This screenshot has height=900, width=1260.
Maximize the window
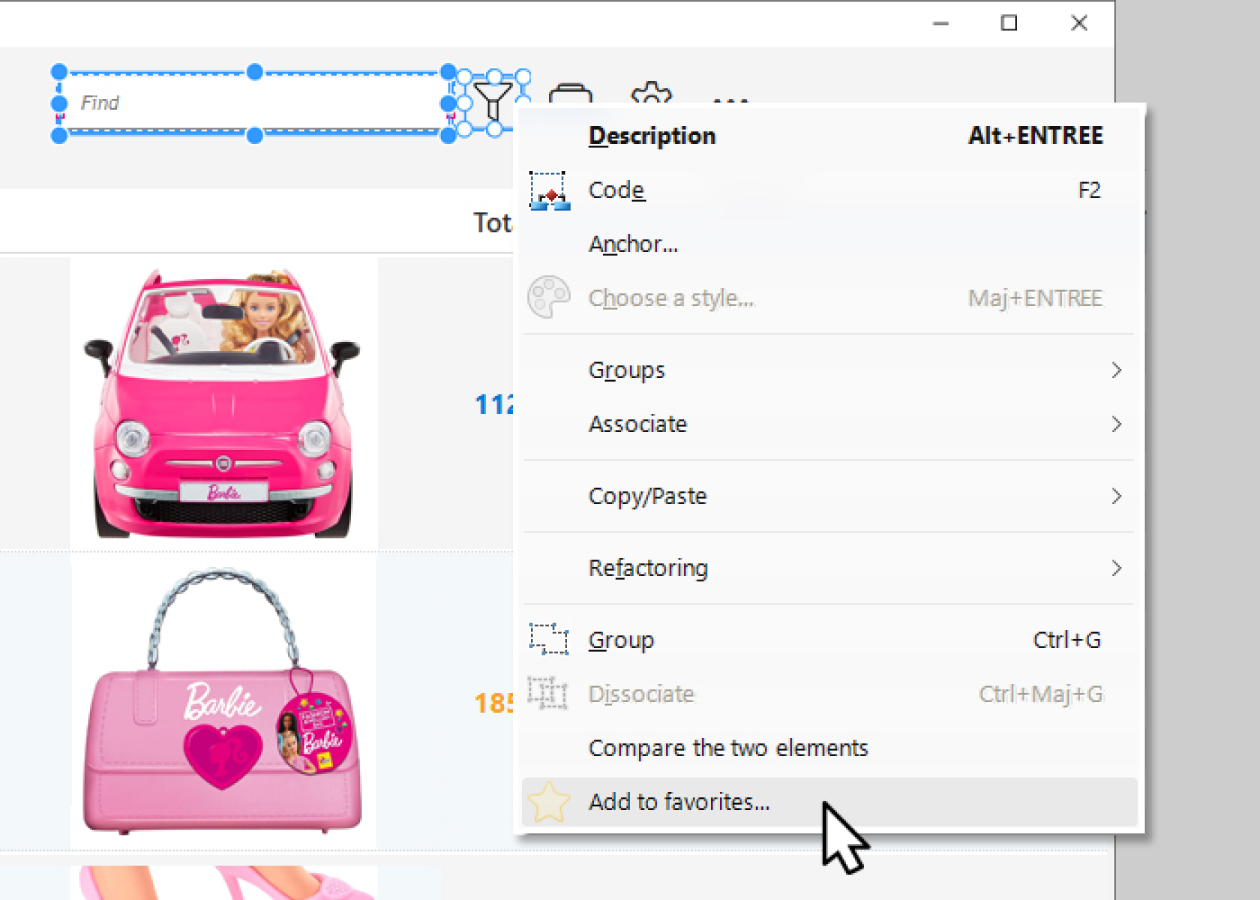[x=1009, y=23]
